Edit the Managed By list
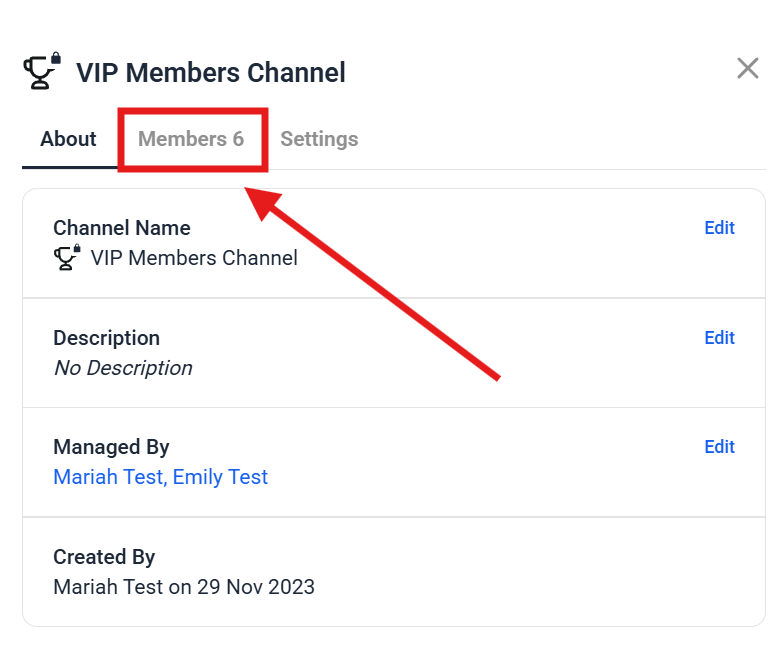Image resolution: width=784 pixels, height=655 pixels. (719, 447)
